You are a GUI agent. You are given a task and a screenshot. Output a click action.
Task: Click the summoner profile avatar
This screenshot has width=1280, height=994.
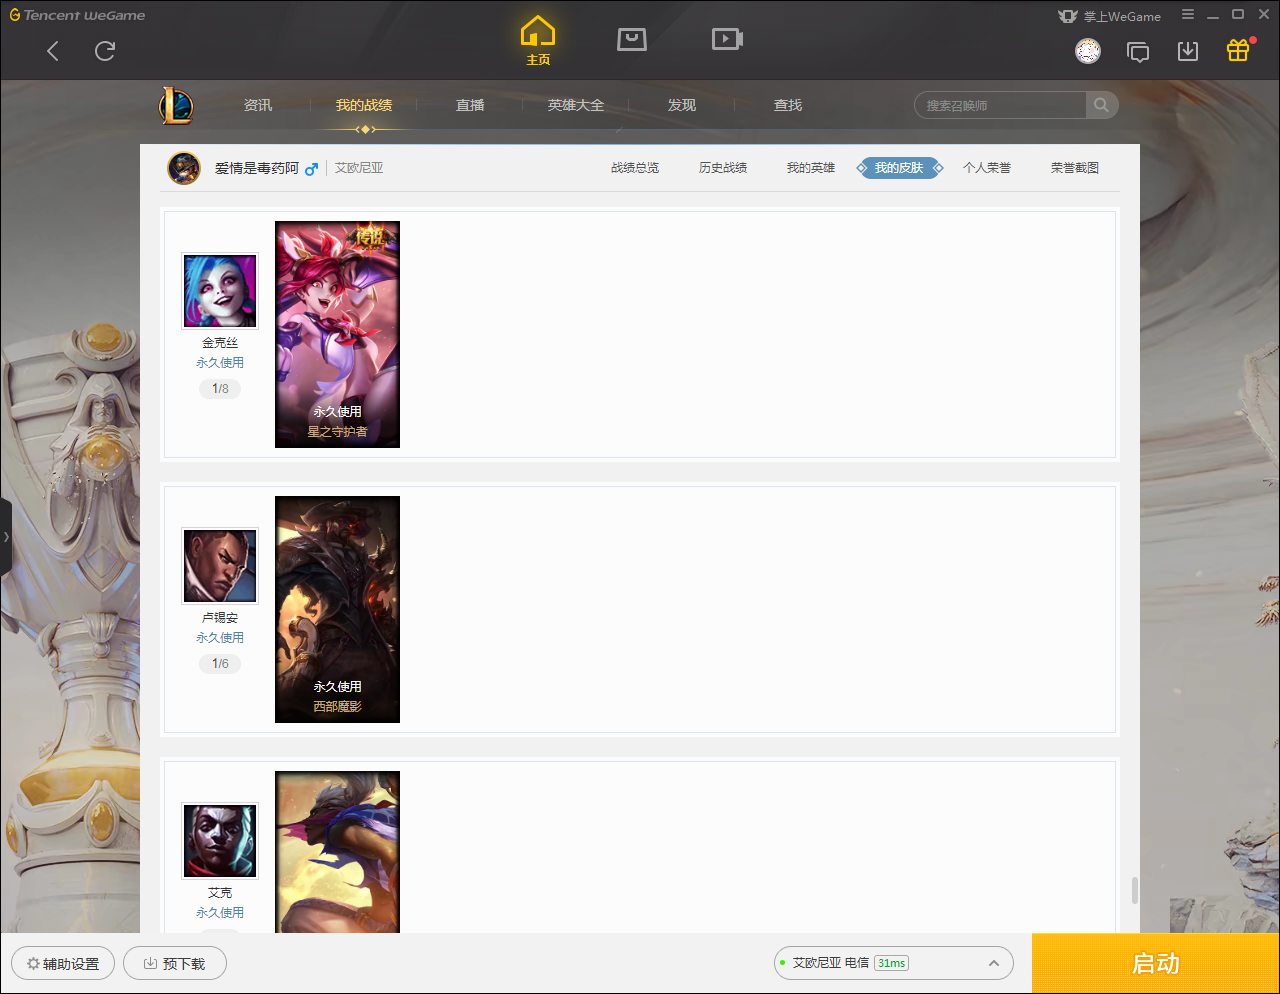pyautogui.click(x=184, y=168)
